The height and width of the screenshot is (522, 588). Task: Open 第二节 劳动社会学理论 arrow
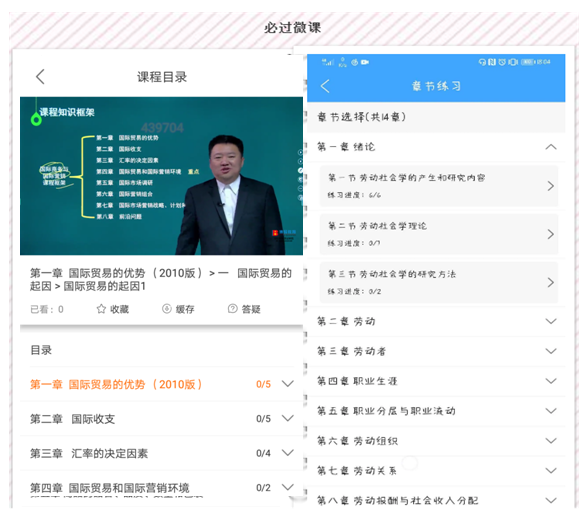(x=550, y=234)
